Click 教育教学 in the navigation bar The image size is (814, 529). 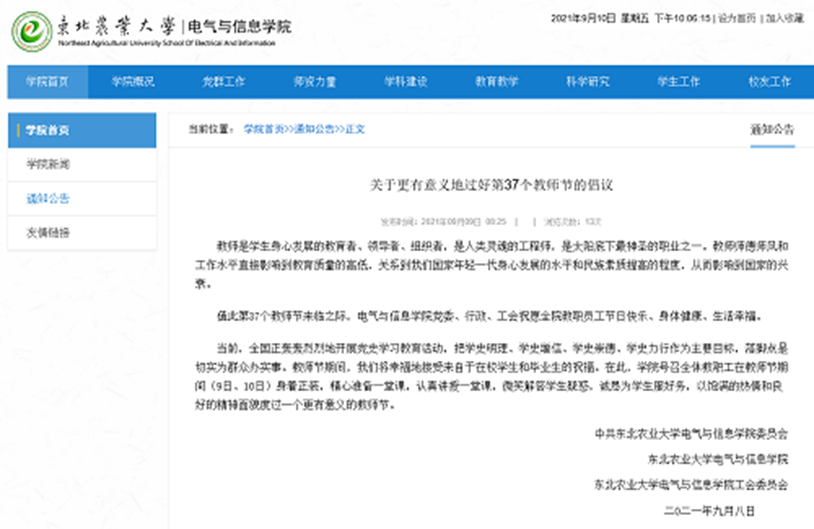[x=496, y=82]
